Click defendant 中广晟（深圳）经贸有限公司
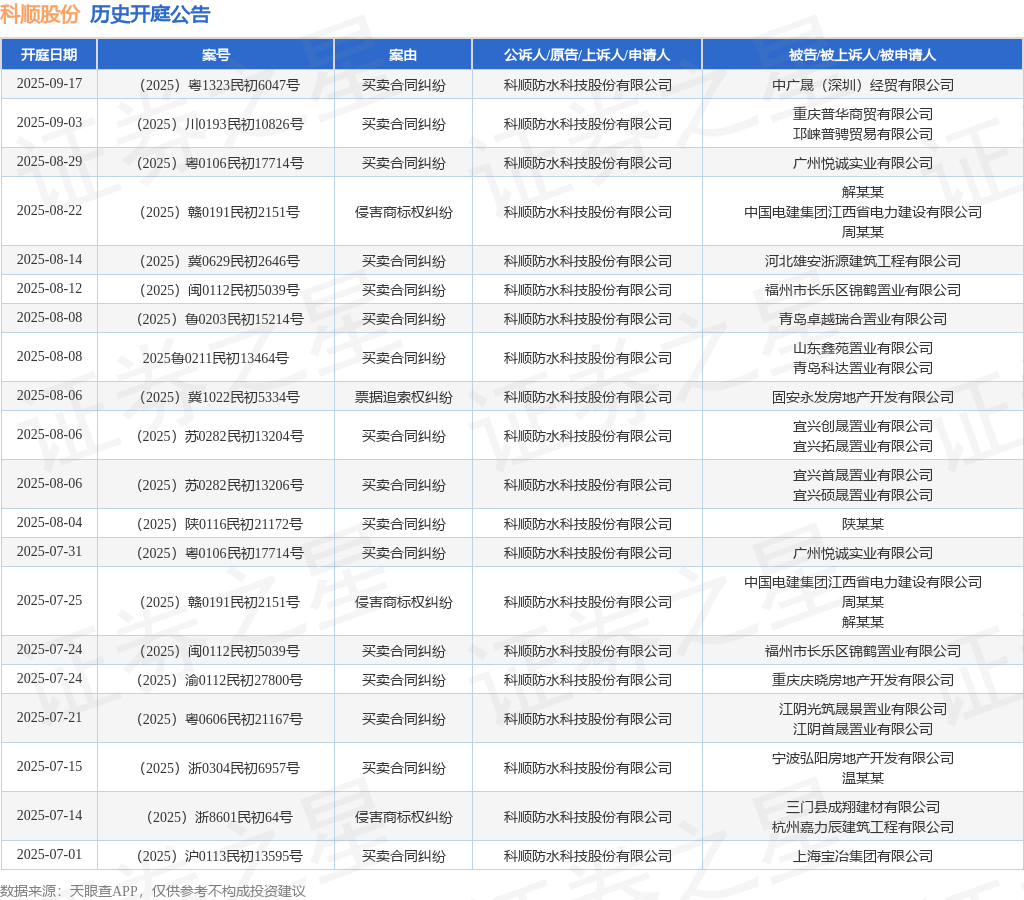This screenshot has width=1024, height=900. click(x=863, y=85)
